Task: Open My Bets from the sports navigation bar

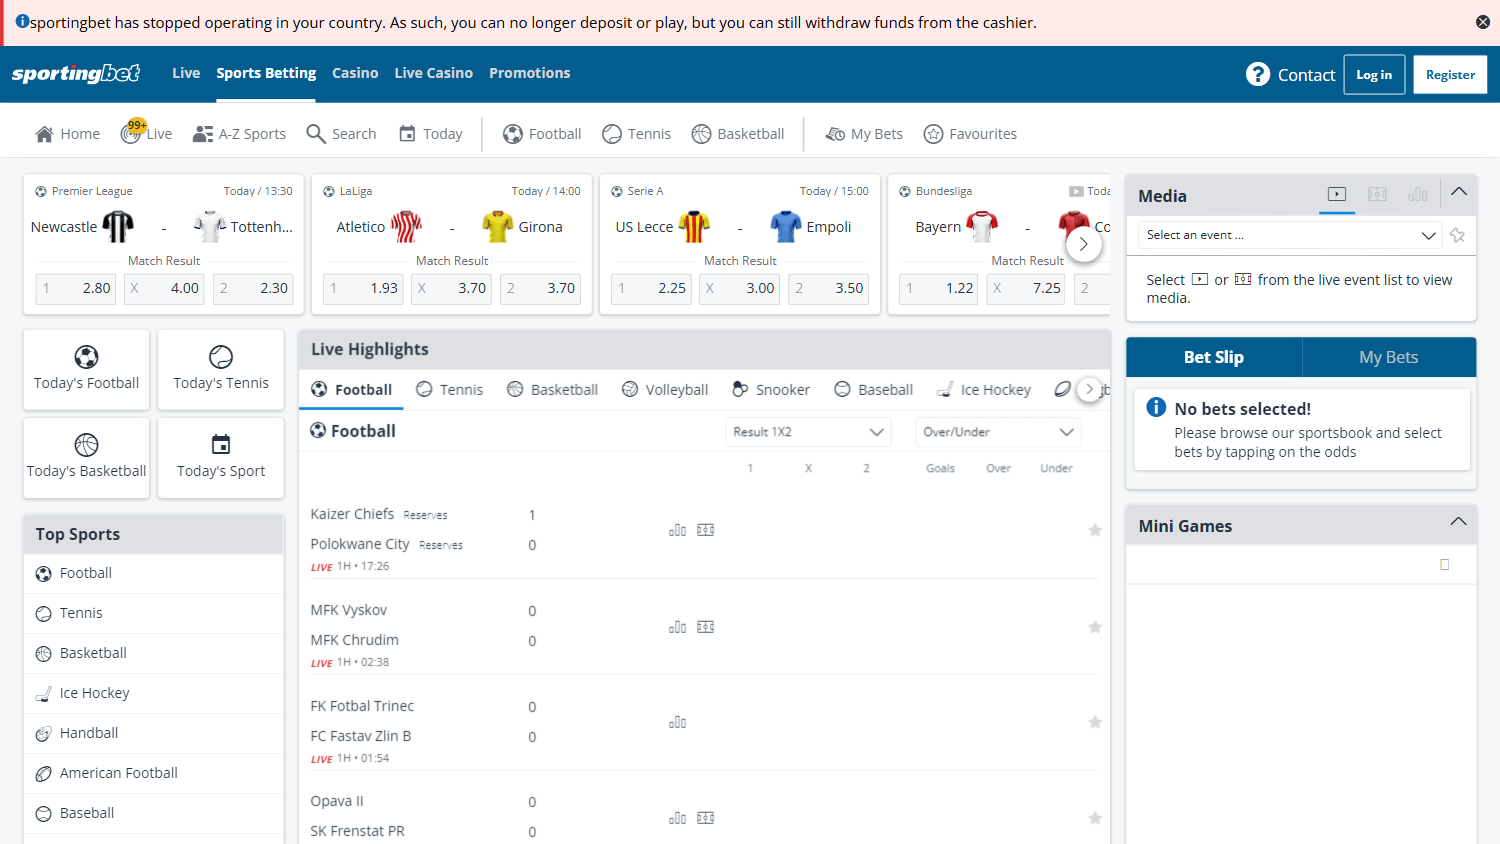Action: pyautogui.click(x=864, y=134)
